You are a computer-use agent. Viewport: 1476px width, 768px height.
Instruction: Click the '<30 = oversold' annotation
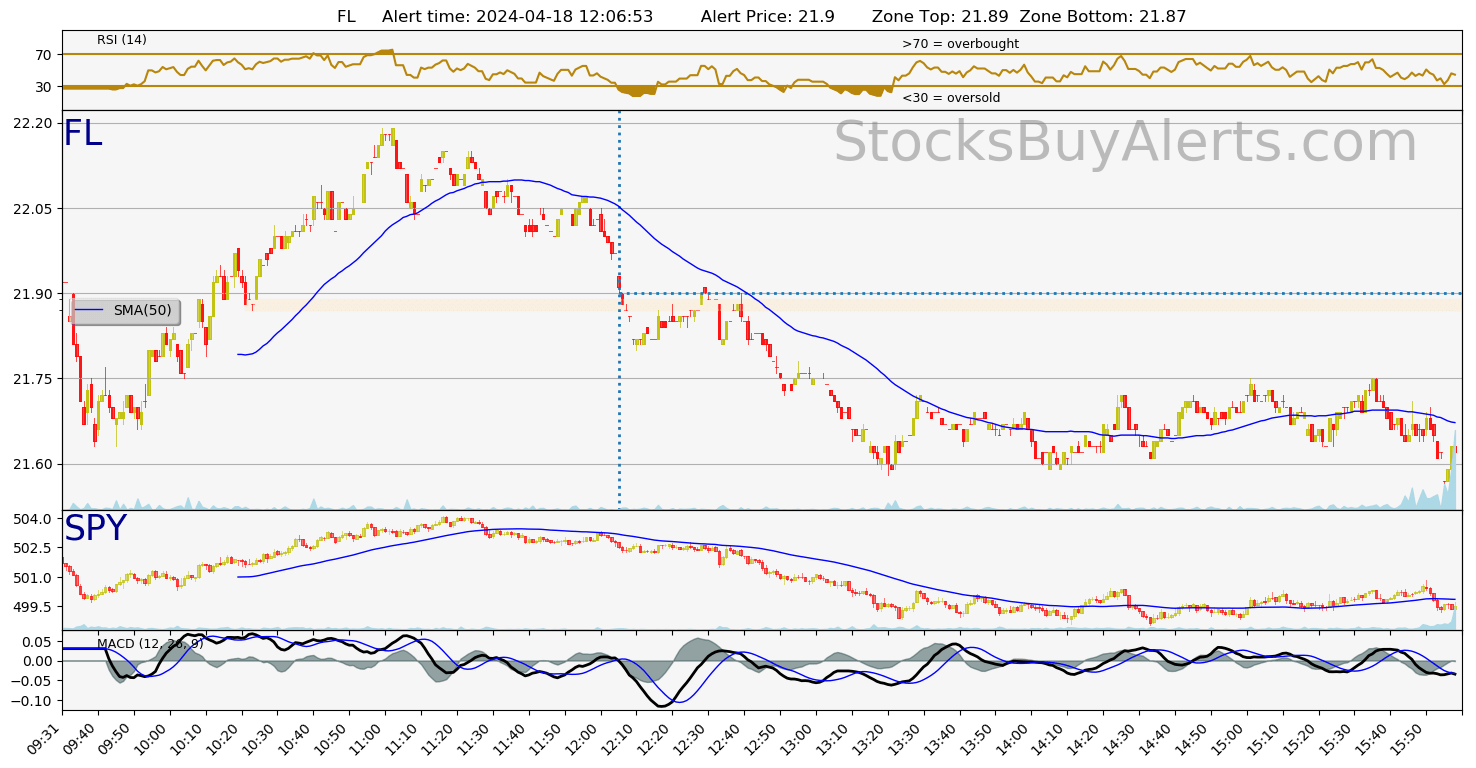[951, 98]
